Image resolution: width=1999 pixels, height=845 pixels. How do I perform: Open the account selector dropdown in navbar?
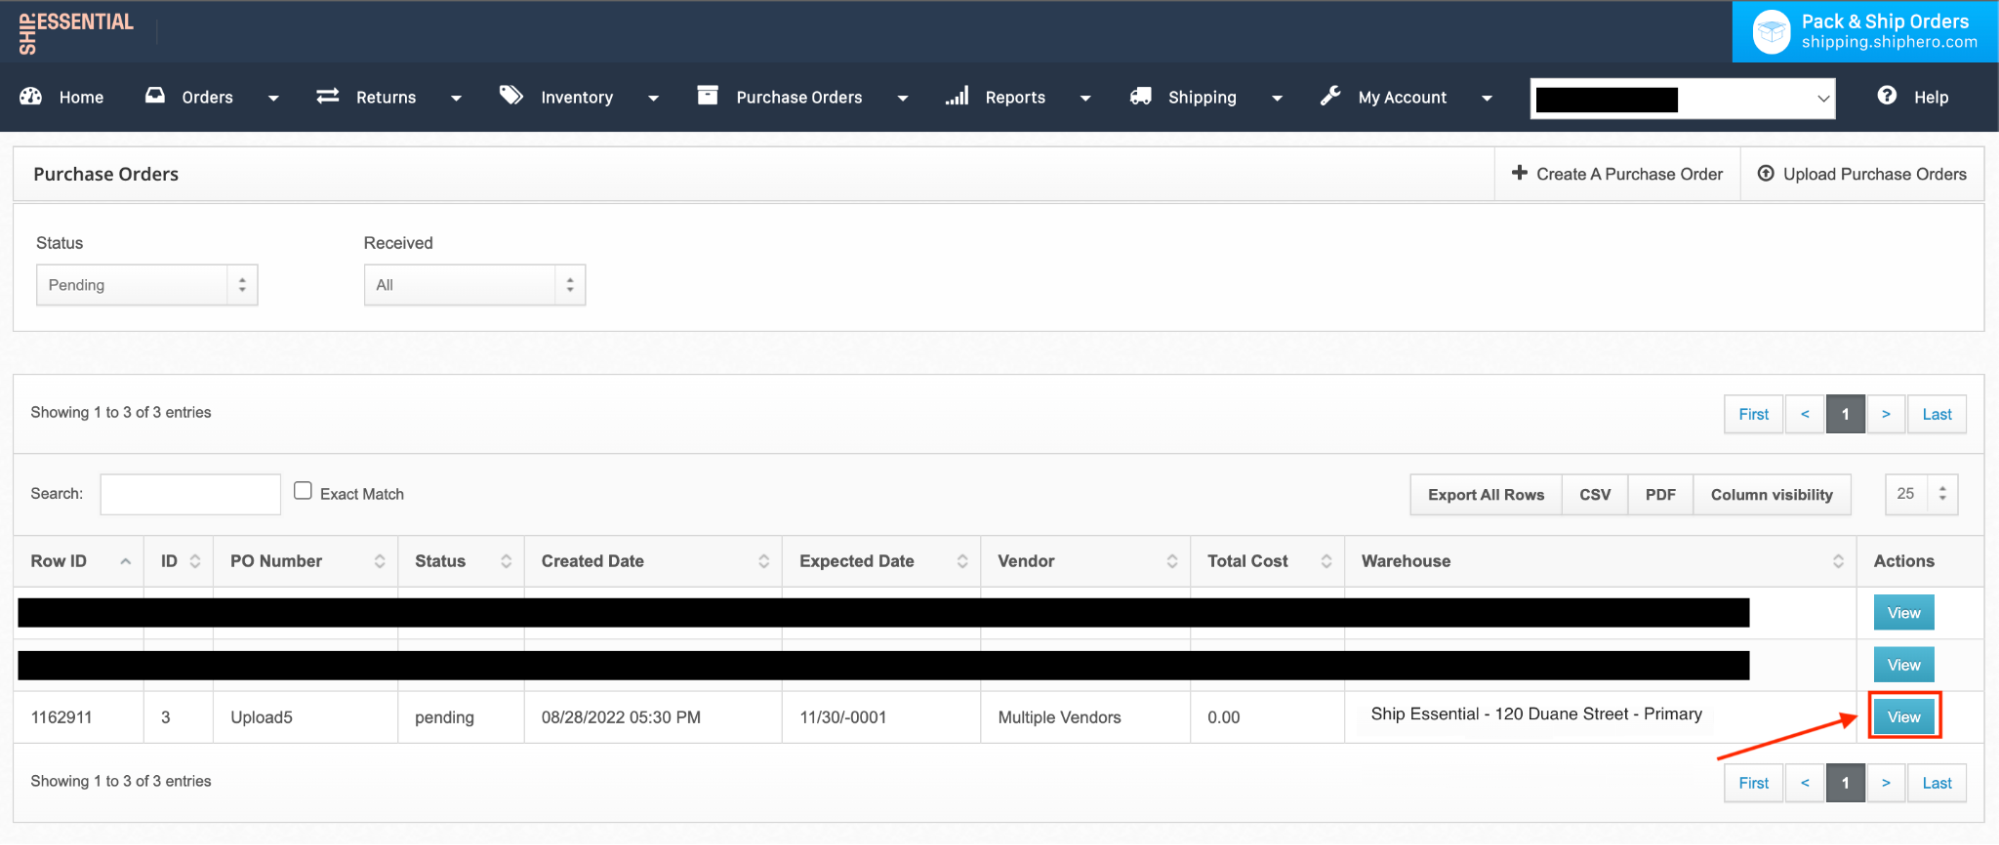pyautogui.click(x=1683, y=98)
